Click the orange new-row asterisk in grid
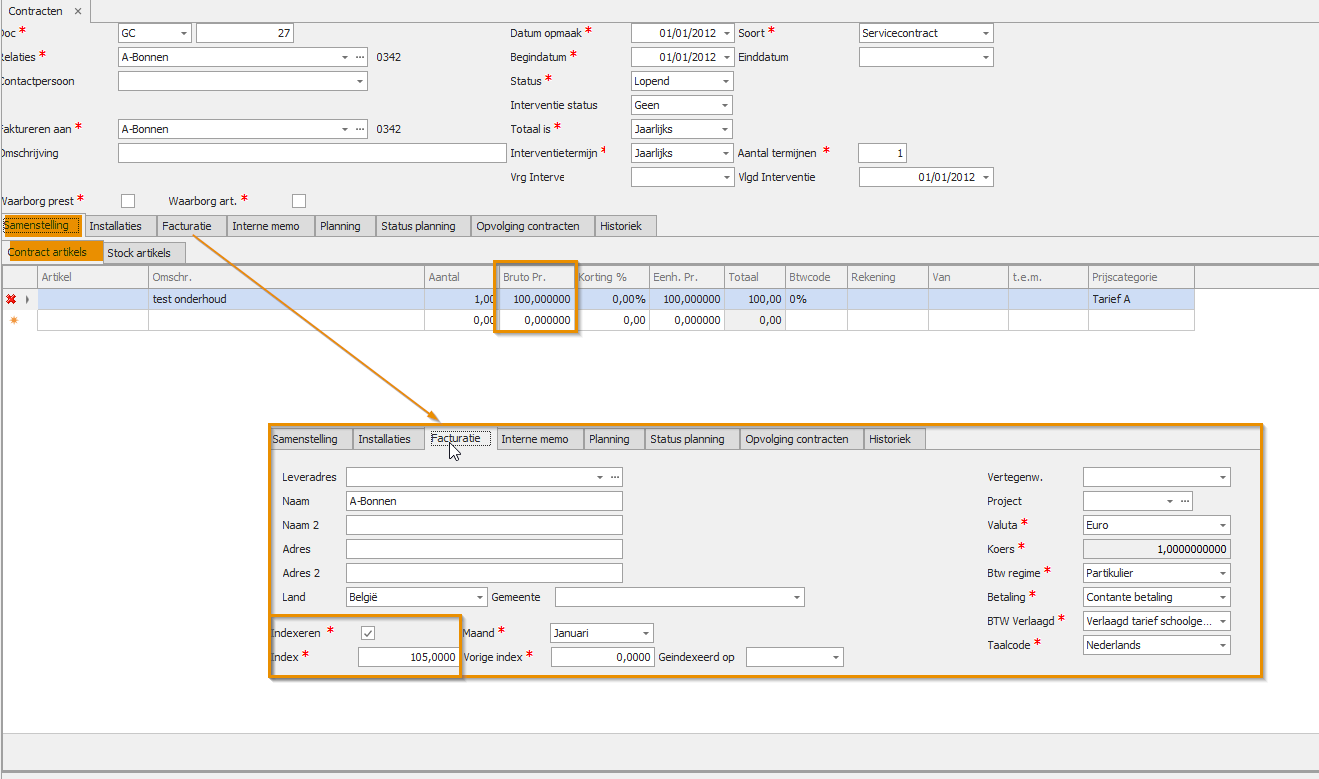 point(14,320)
